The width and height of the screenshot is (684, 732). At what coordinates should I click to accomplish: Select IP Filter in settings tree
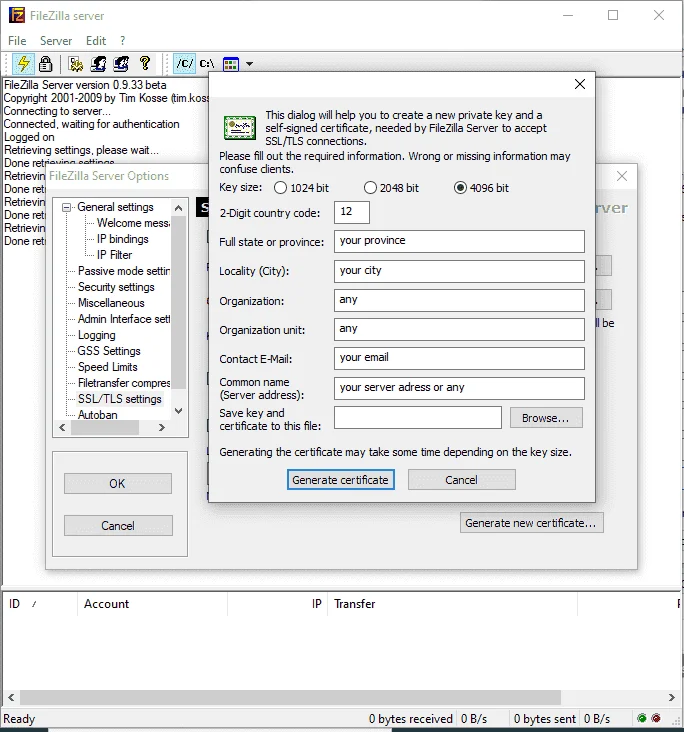coord(114,255)
